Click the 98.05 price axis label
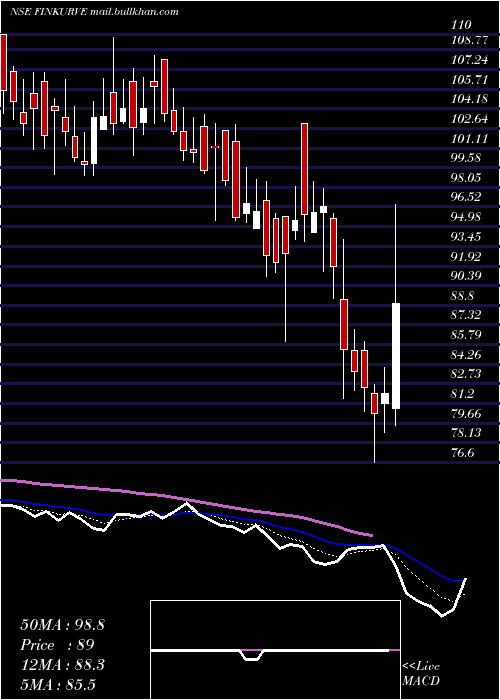500x700 pixels. click(466, 178)
